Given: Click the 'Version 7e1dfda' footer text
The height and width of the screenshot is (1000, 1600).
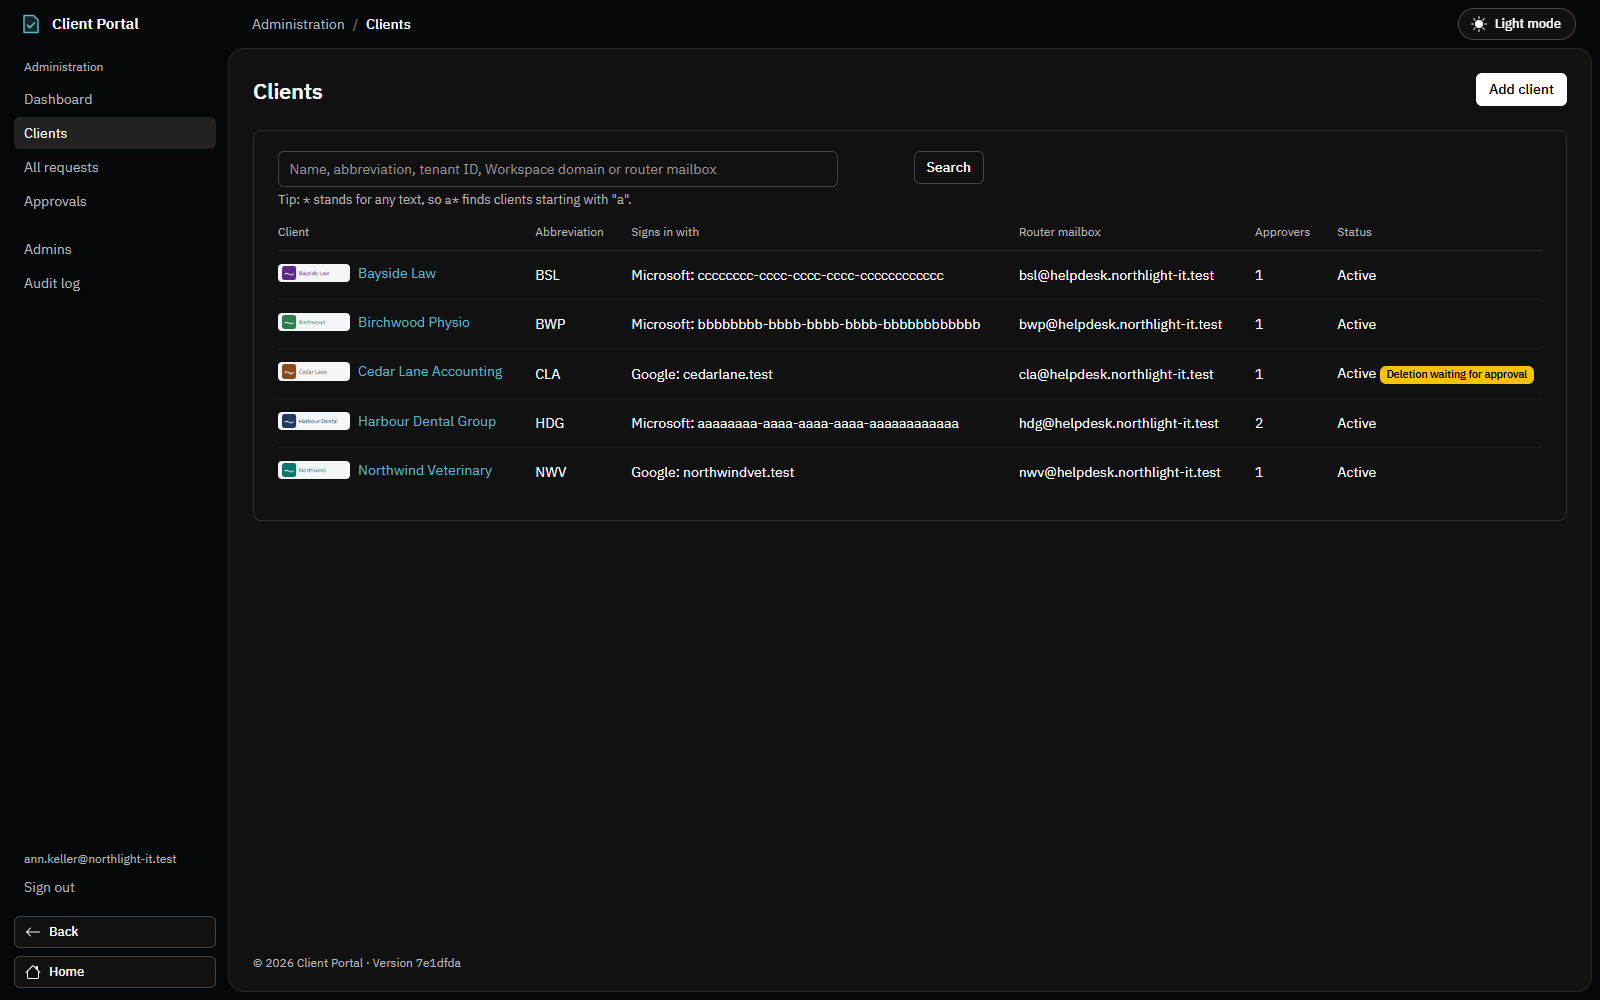Looking at the screenshot, I should click(416, 963).
